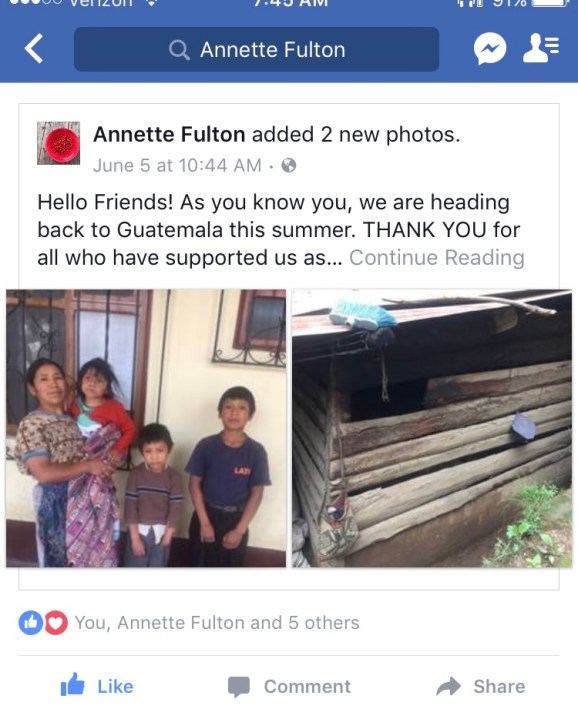The image size is (578, 709).
Task: Open Messenger from the header icon
Action: coord(490,48)
